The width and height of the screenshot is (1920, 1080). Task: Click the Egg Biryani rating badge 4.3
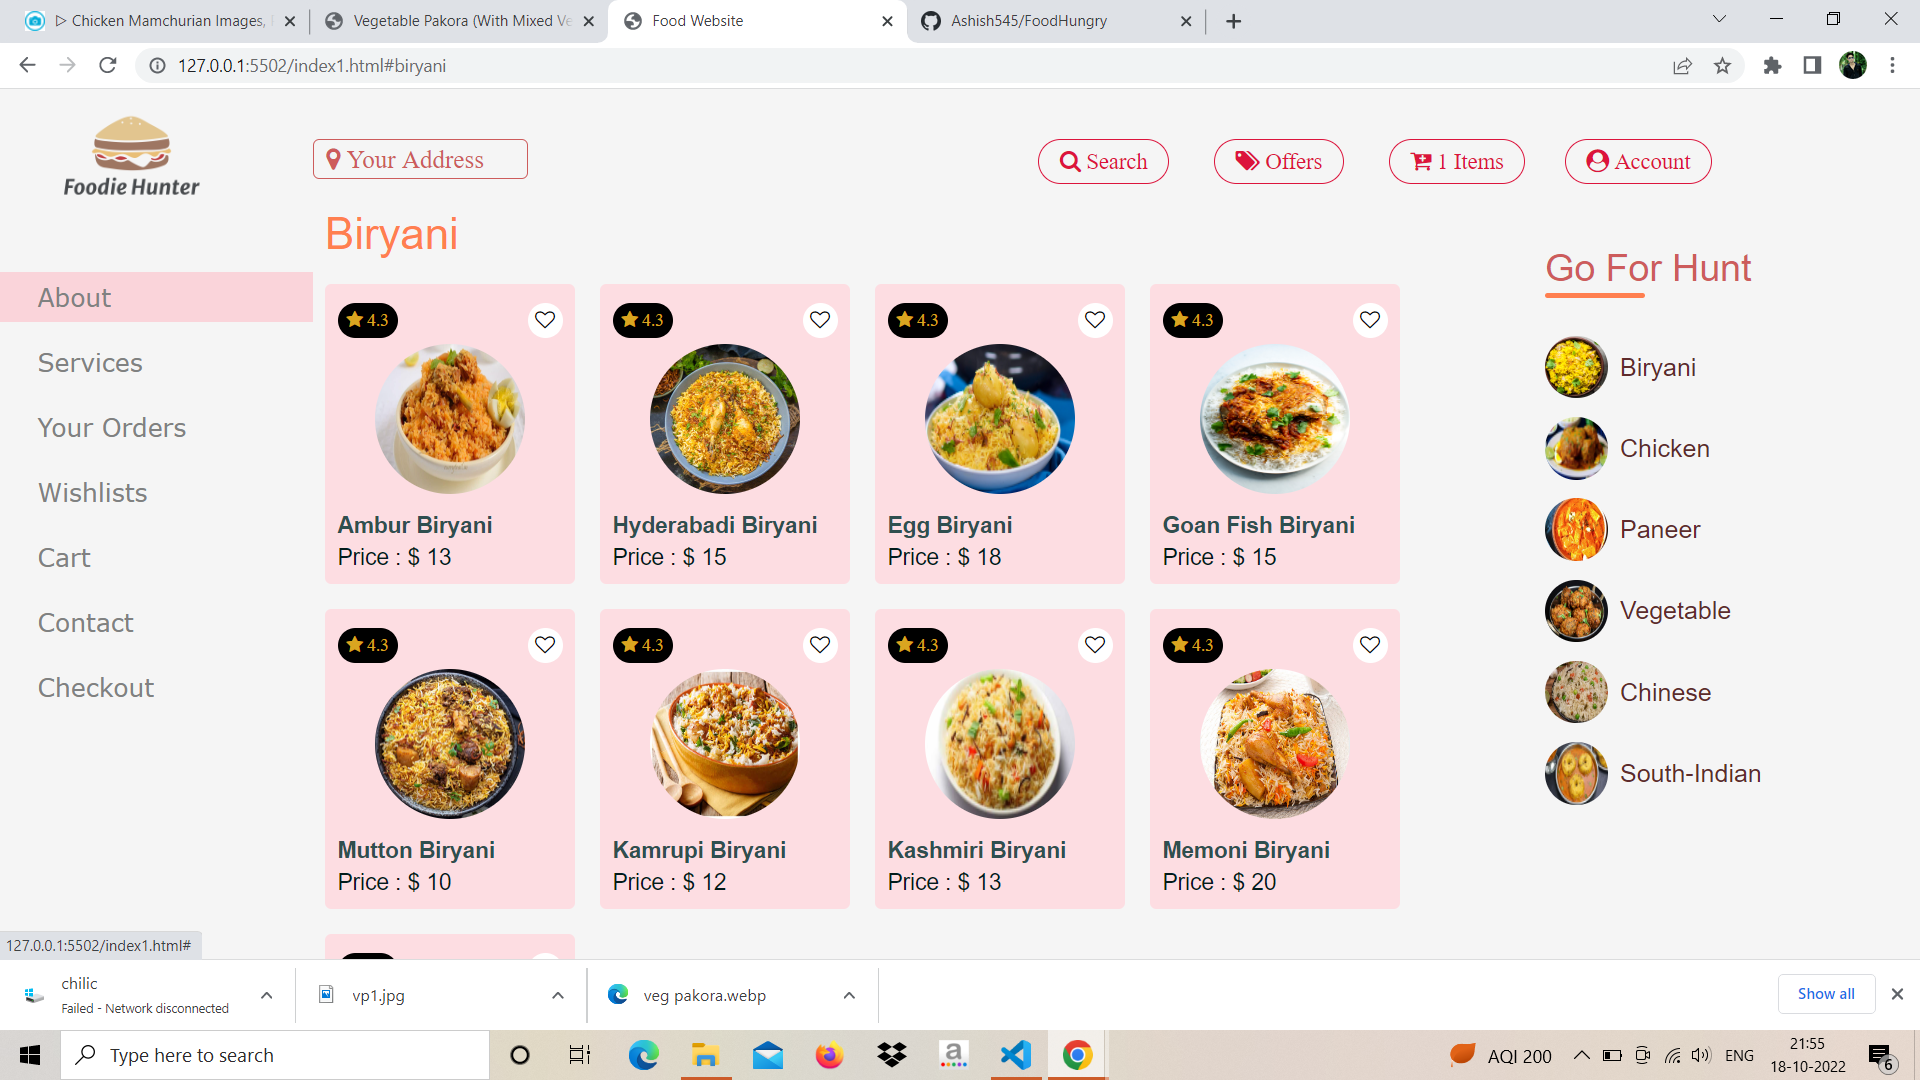click(917, 320)
